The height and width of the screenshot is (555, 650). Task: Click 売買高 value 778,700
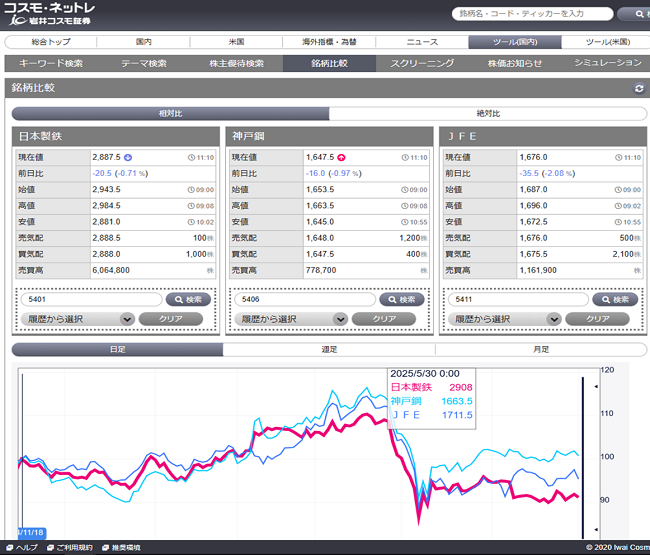[x=321, y=270]
